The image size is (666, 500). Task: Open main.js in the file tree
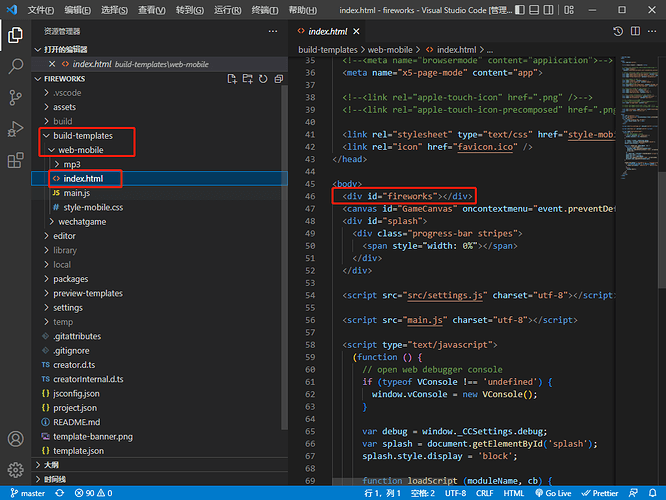pyautogui.click(x=77, y=193)
